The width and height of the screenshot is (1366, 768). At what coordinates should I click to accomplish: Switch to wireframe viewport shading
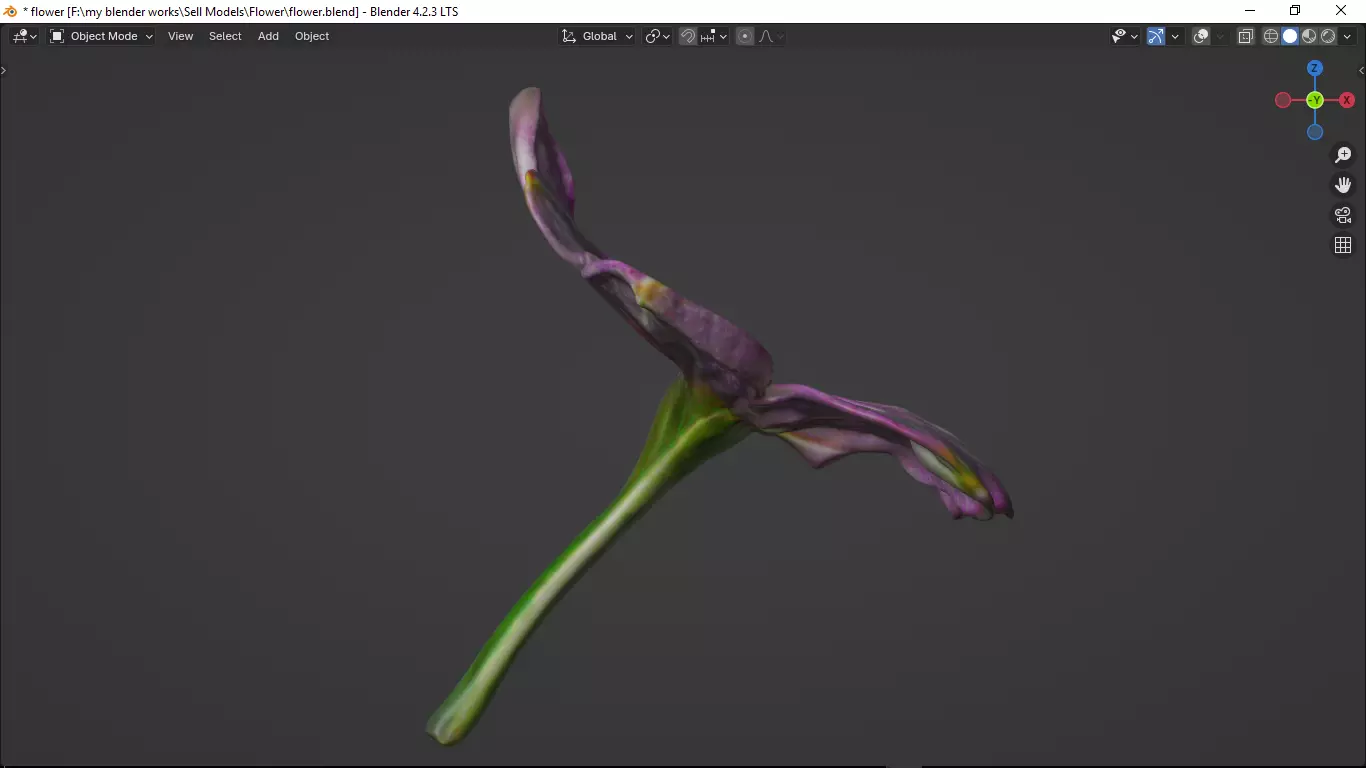click(1271, 36)
